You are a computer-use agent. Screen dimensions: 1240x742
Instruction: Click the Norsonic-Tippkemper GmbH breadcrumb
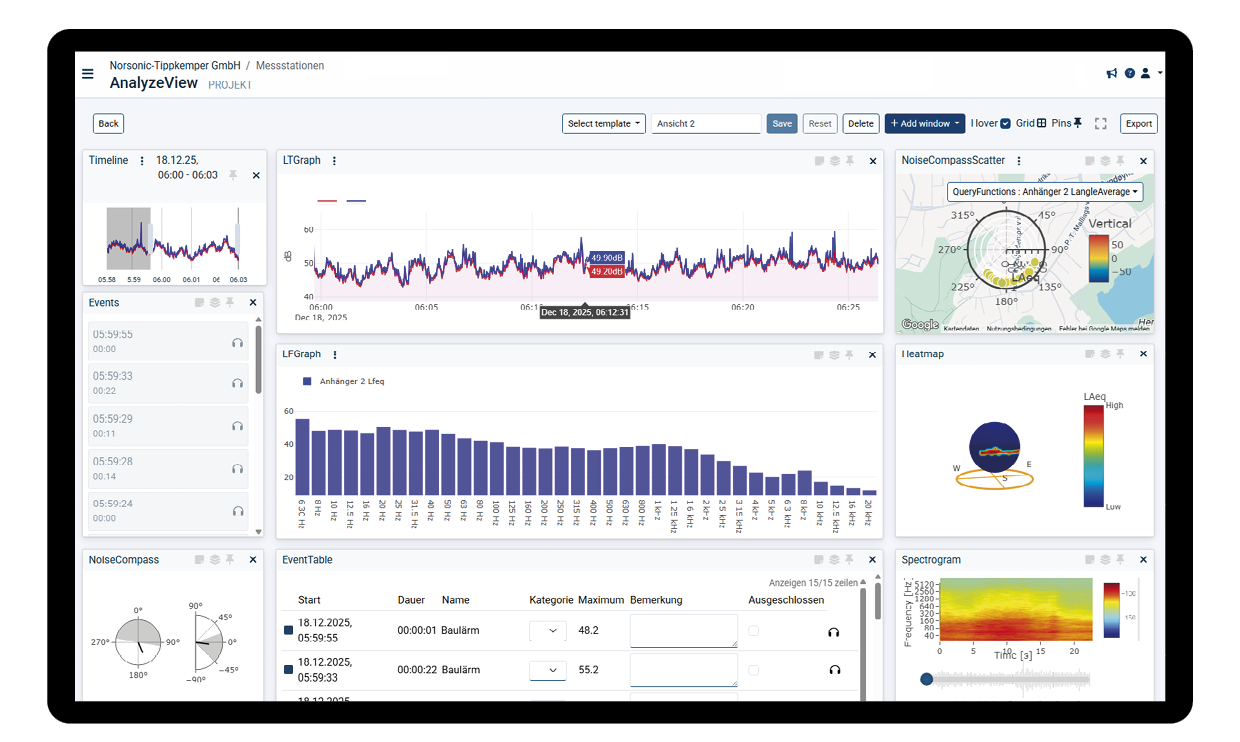pos(174,66)
